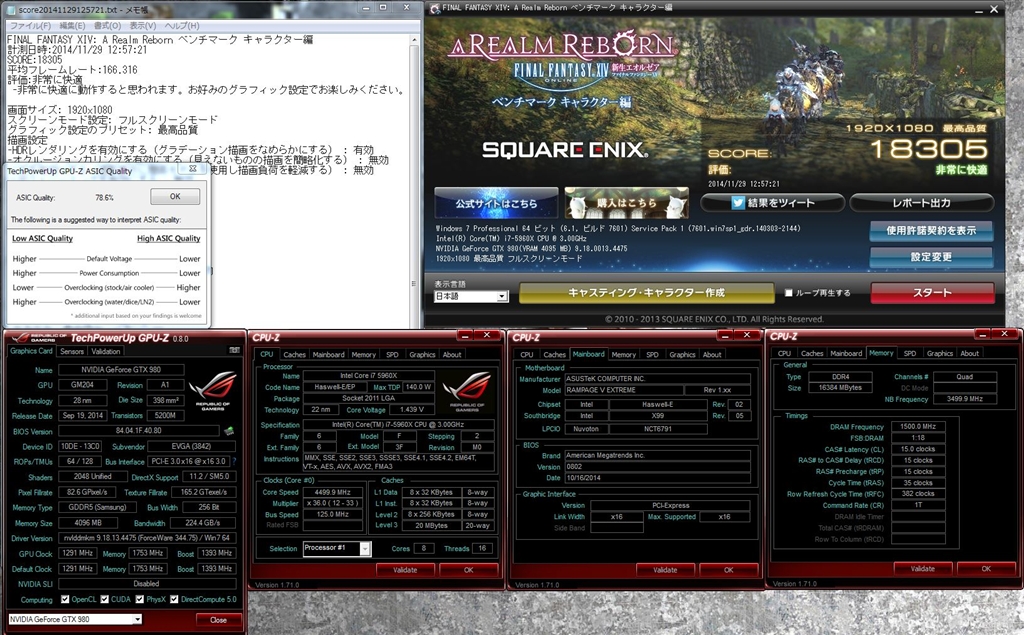The height and width of the screenshot is (635, 1024).
Task: Switch to GPU-Z Validation tab
Action: pyautogui.click(x=106, y=351)
